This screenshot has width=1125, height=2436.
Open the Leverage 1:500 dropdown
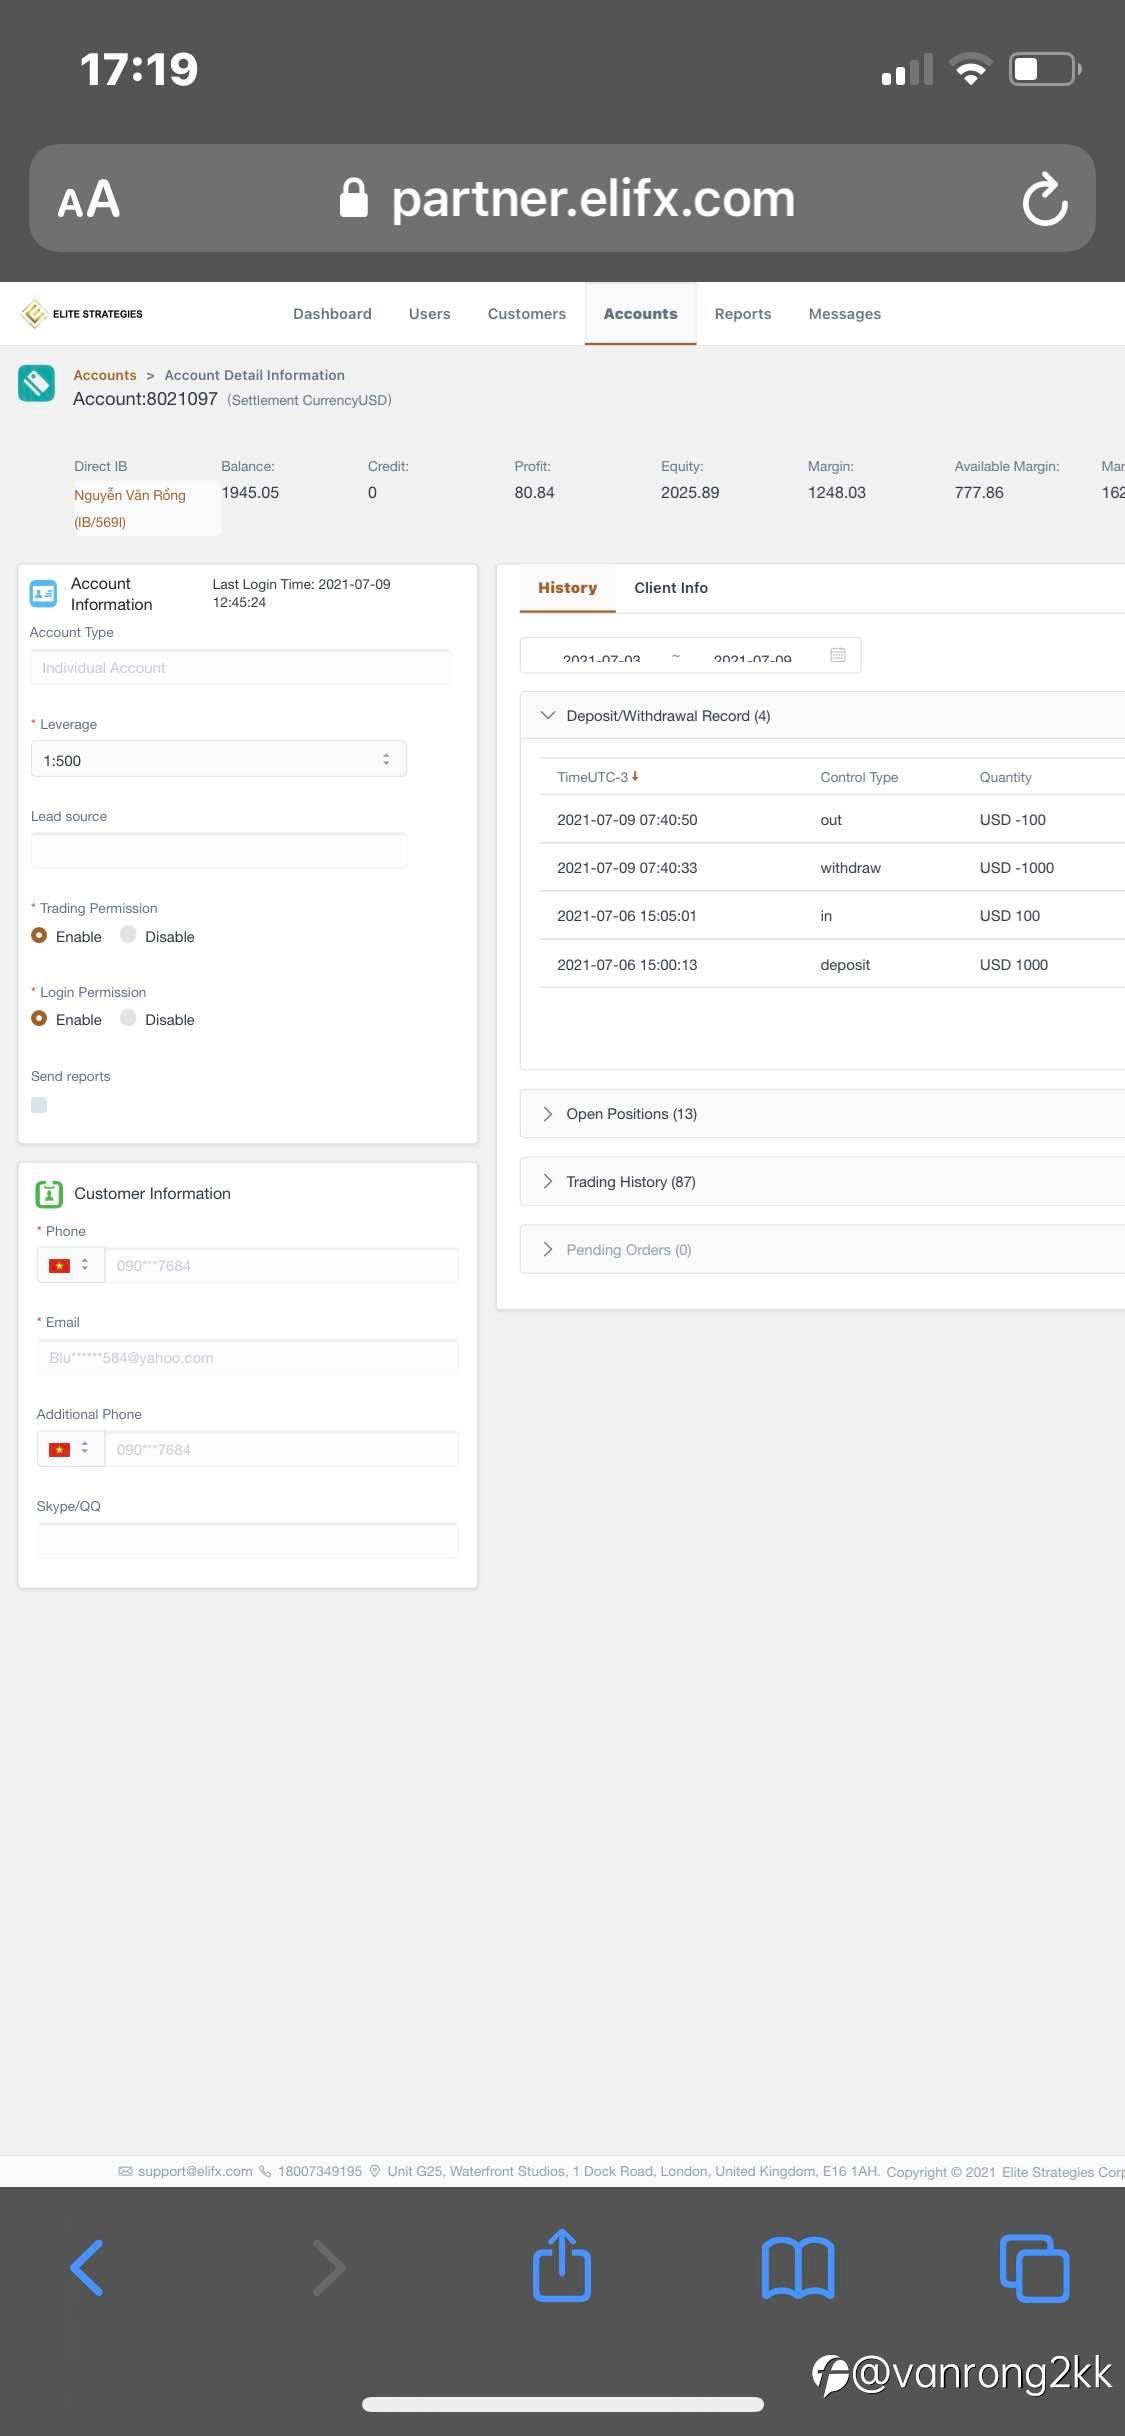(x=218, y=760)
